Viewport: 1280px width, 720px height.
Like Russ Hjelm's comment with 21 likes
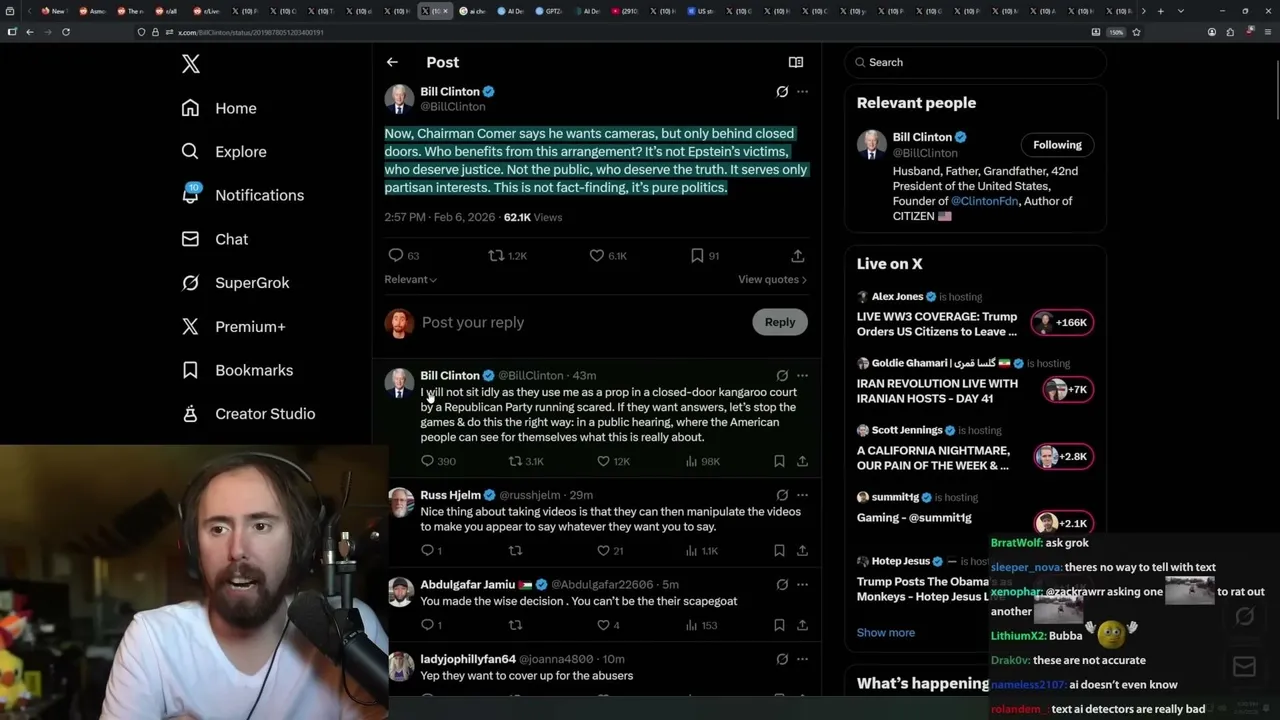tap(603, 550)
